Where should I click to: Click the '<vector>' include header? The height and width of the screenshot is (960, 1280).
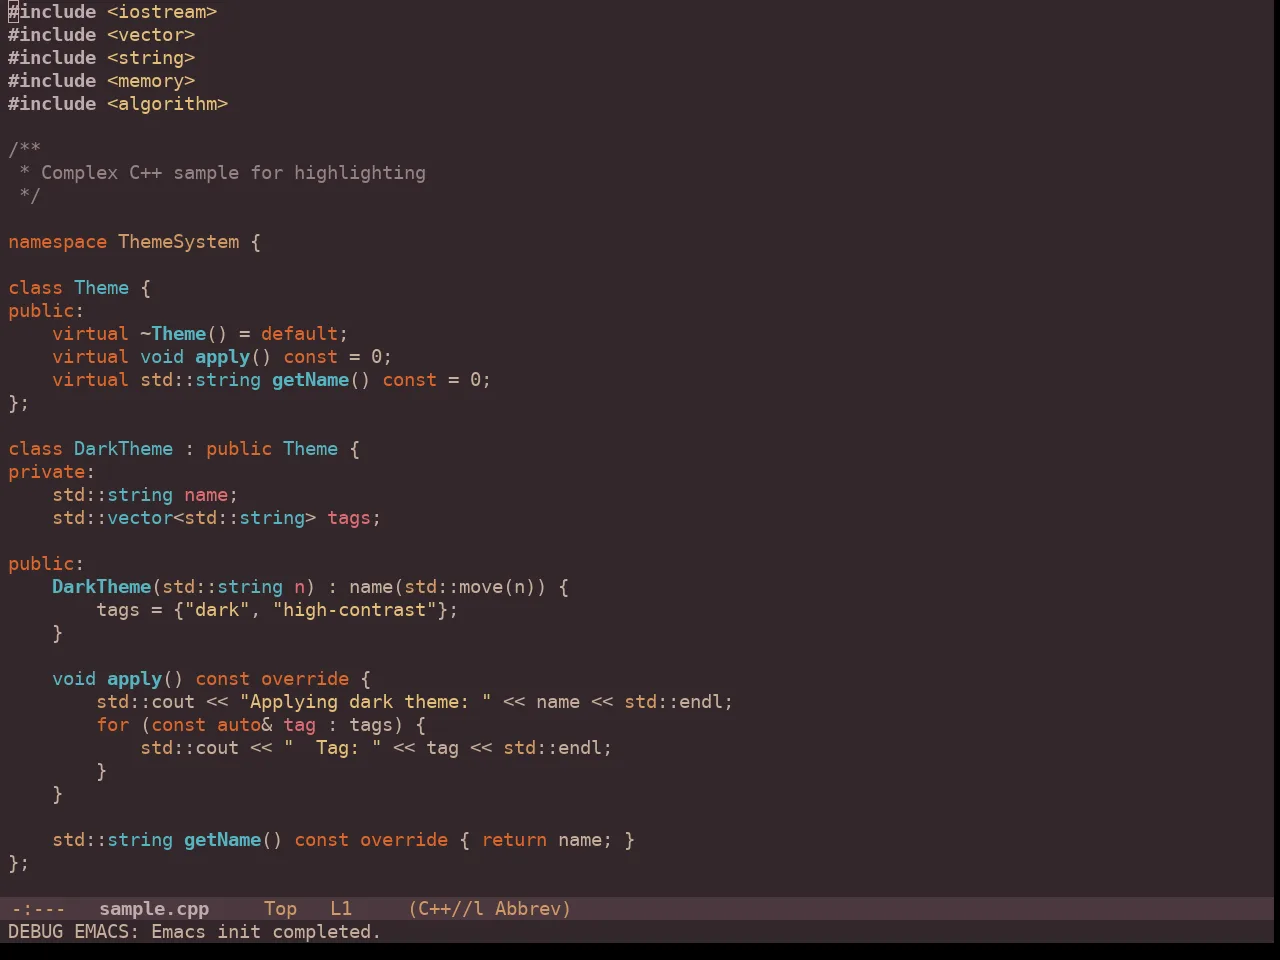tap(151, 35)
